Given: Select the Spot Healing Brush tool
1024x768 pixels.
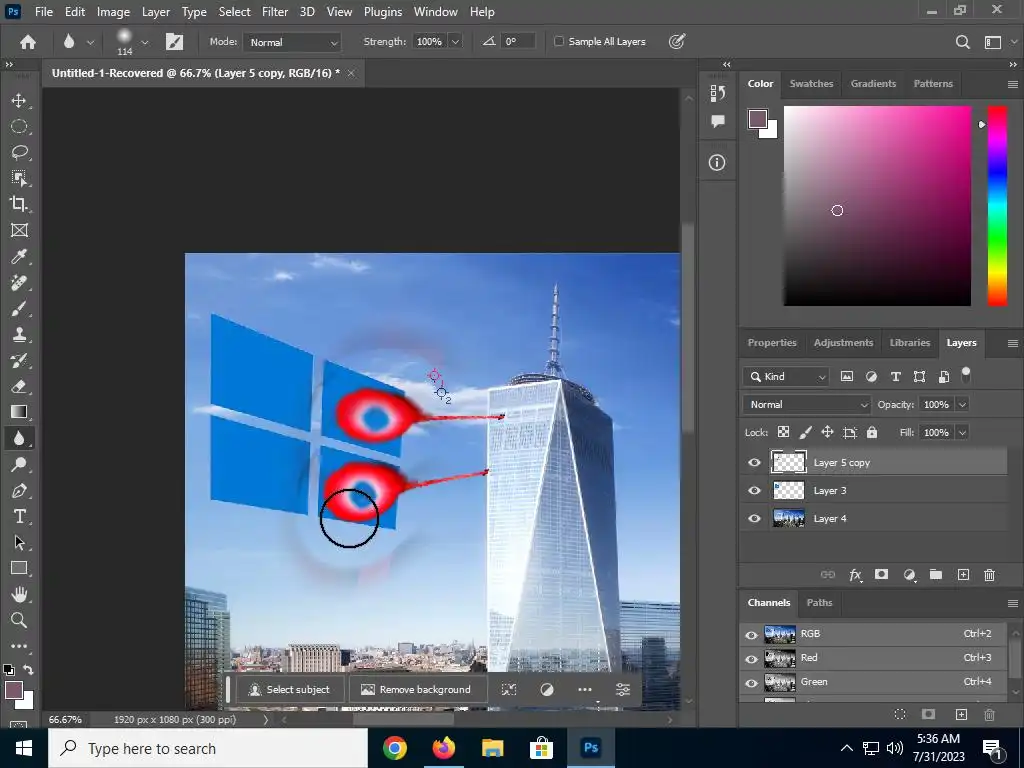Looking at the screenshot, I should (x=19, y=282).
